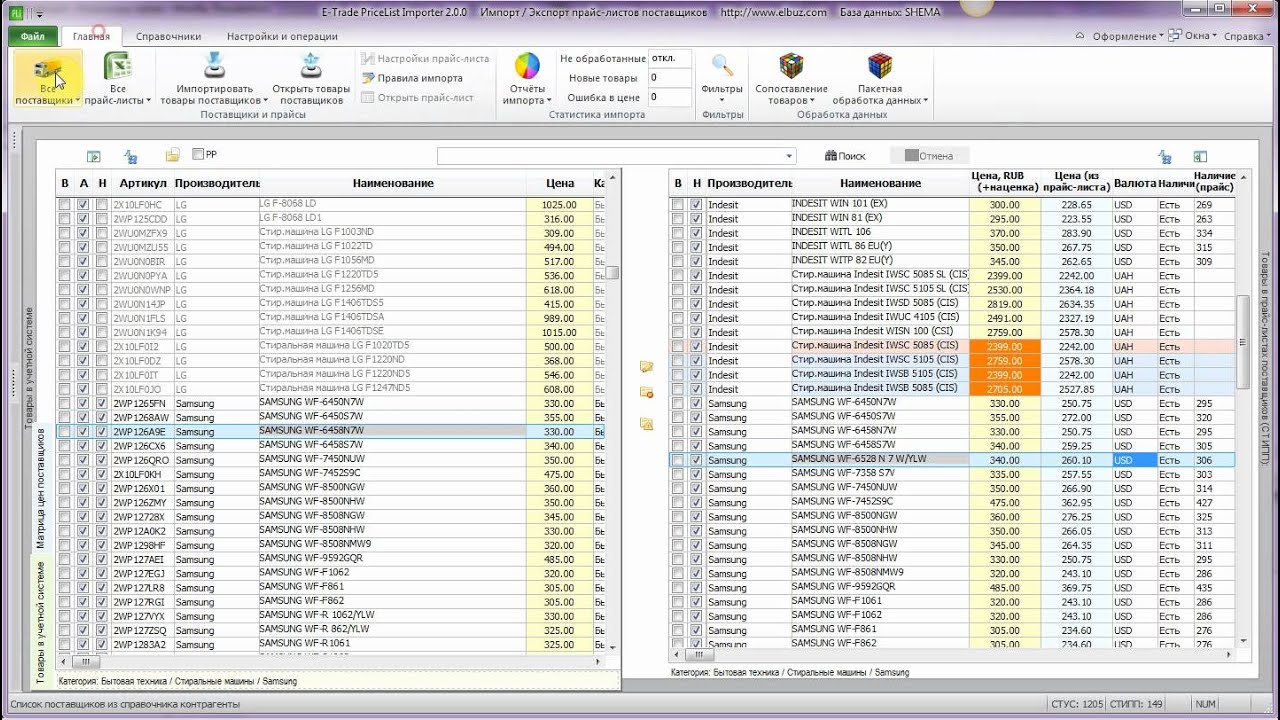
Task: Click the Цена (из прайс-листа) column header
Action: point(1076,182)
